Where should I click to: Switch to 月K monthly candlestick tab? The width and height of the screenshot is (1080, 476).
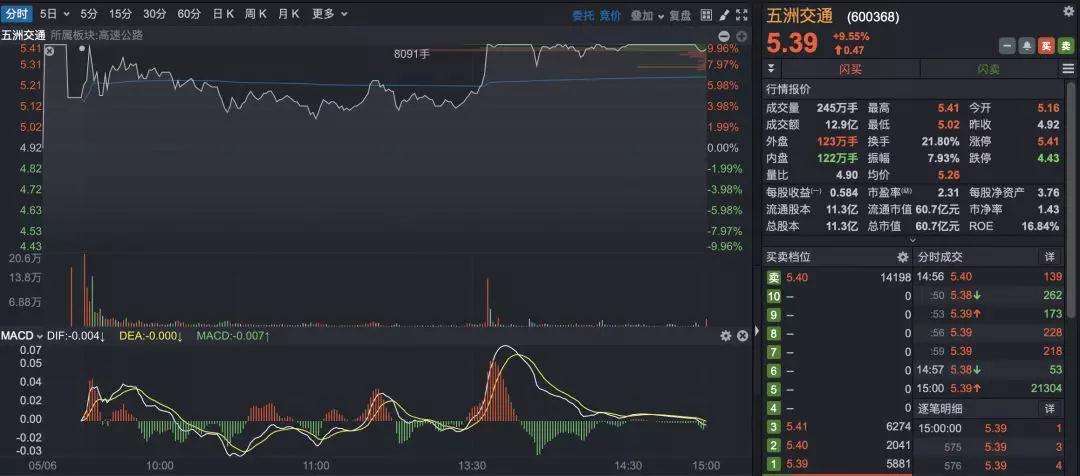pyautogui.click(x=289, y=14)
